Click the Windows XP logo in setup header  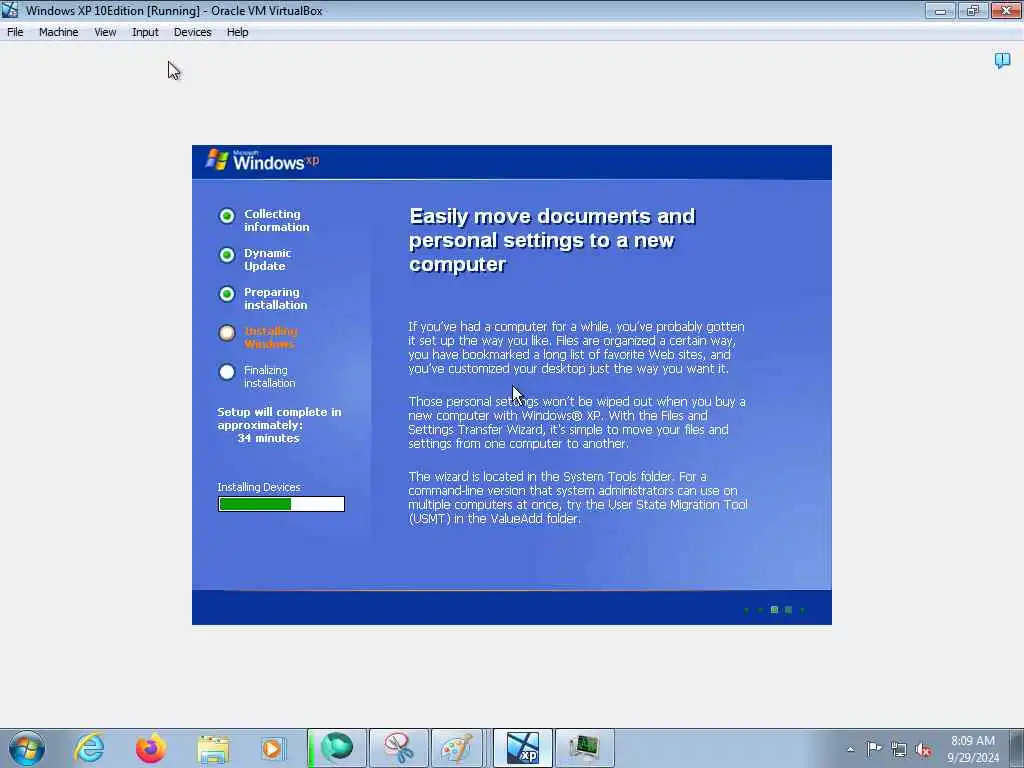(x=263, y=161)
